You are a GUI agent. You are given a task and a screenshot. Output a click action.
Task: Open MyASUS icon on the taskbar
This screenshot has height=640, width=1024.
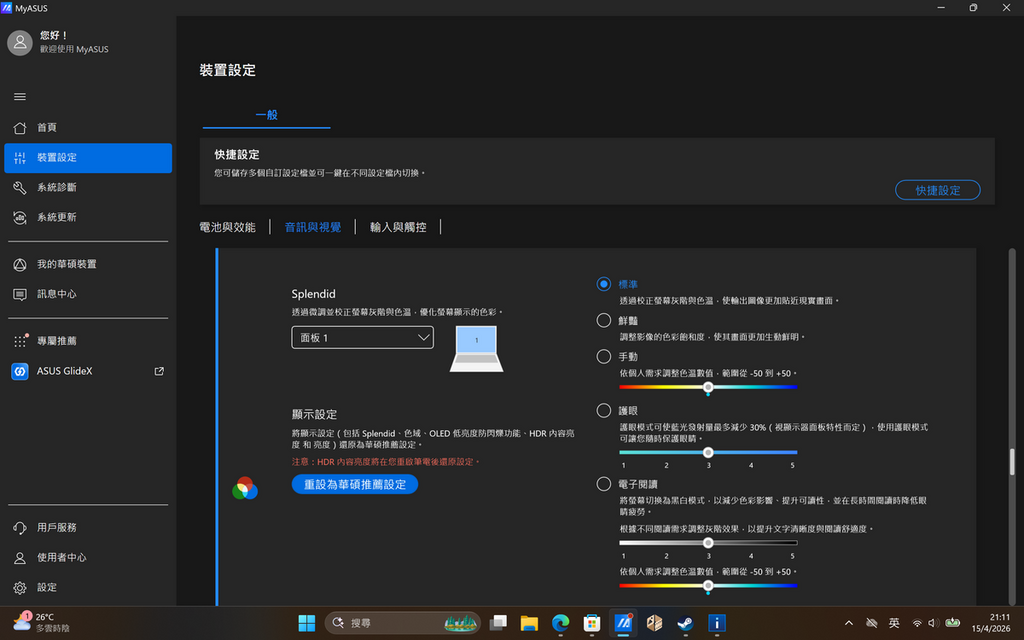click(x=623, y=622)
